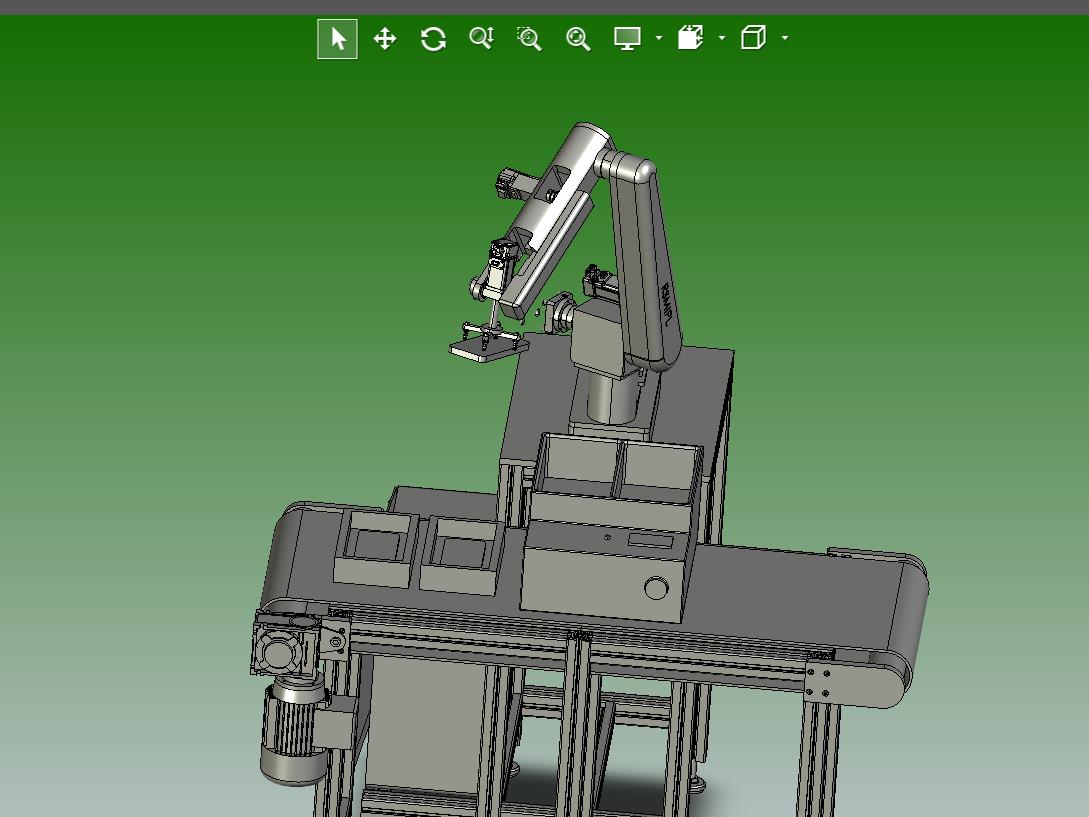The width and height of the screenshot is (1089, 817).
Task: Choose the Zoom to Area tool
Action: click(529, 39)
